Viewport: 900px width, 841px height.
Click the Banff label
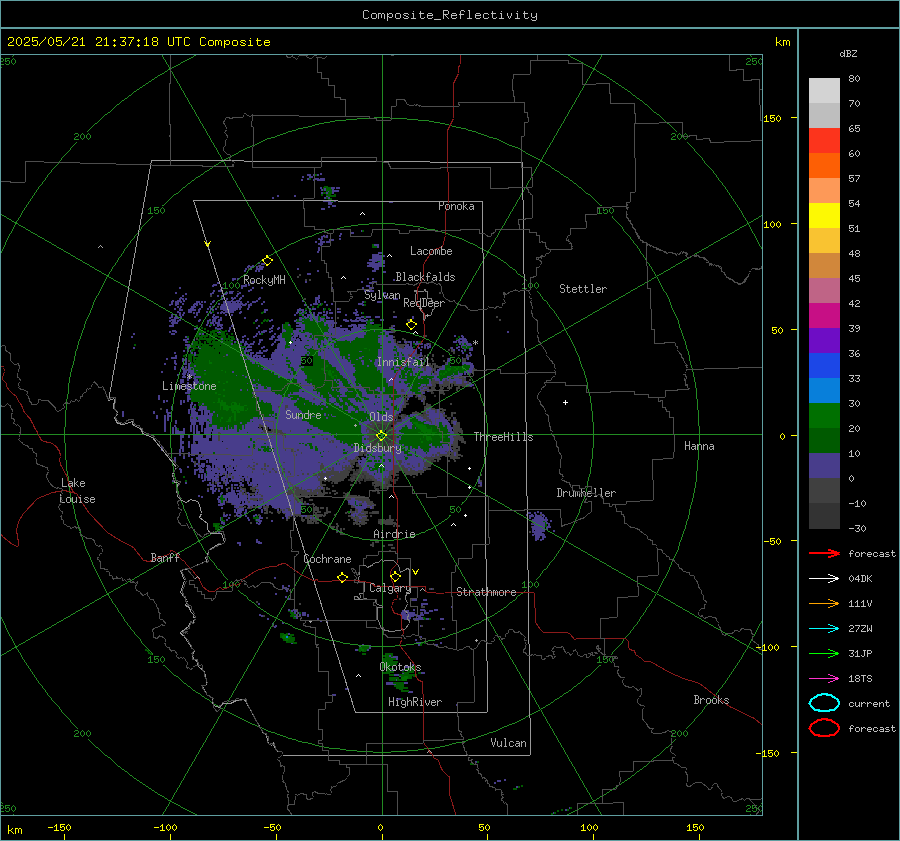[165, 558]
